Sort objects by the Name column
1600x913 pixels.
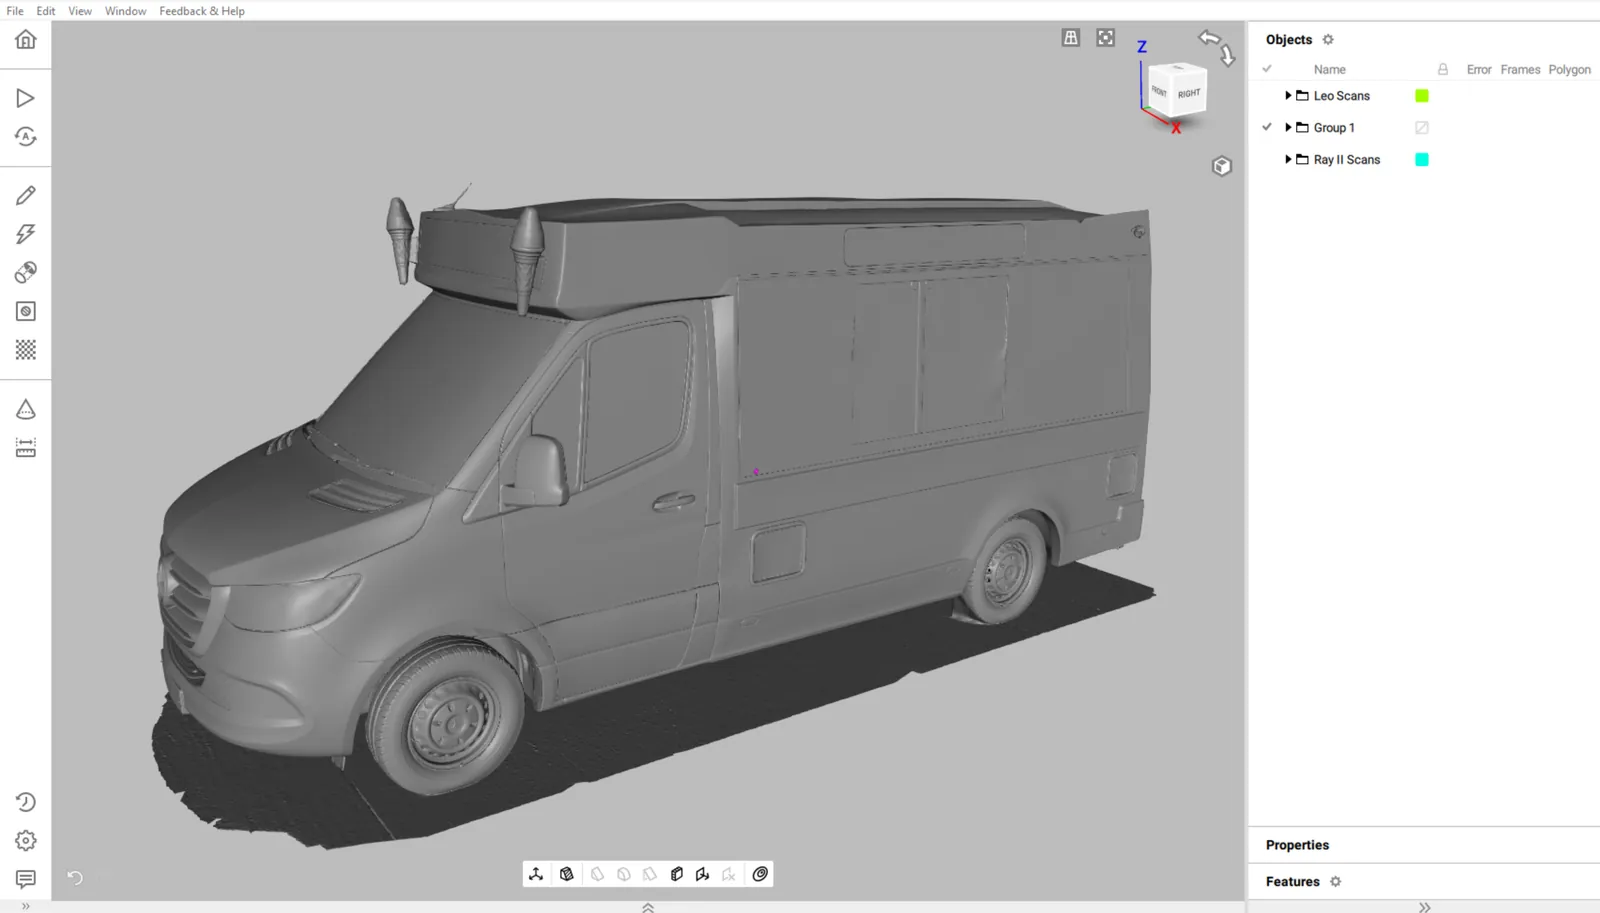[1330, 70]
